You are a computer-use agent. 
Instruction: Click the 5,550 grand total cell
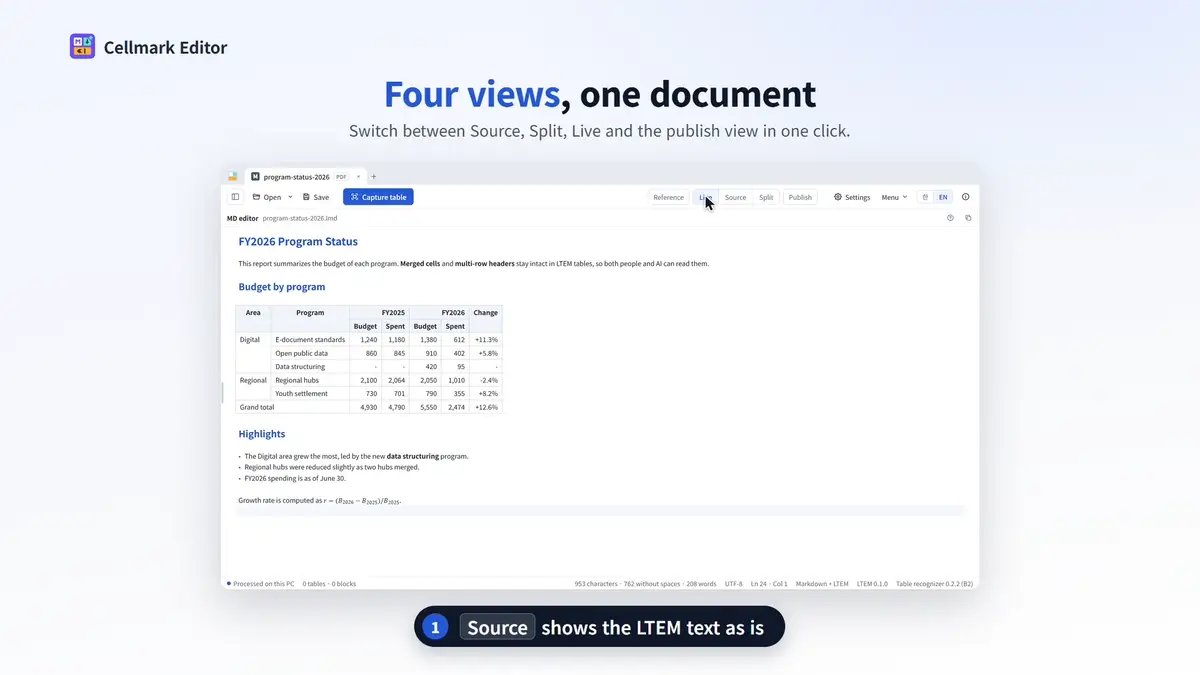[x=425, y=407]
